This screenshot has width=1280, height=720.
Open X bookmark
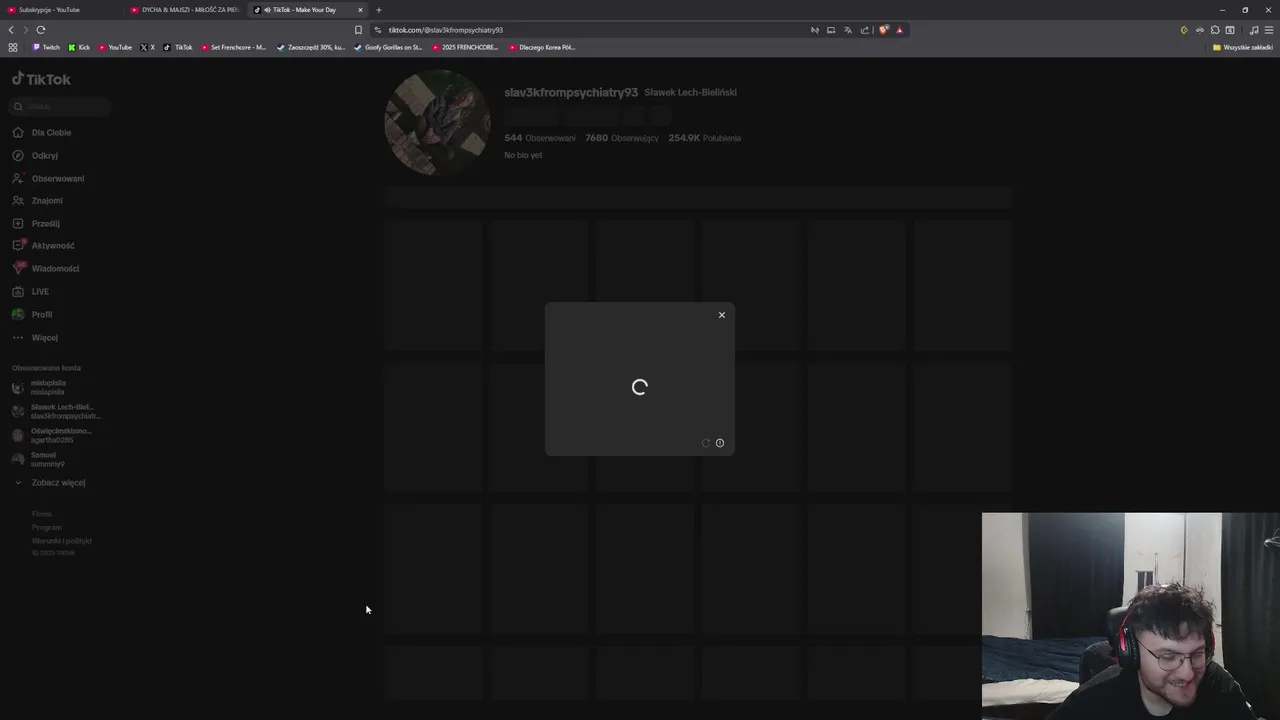(x=147, y=47)
